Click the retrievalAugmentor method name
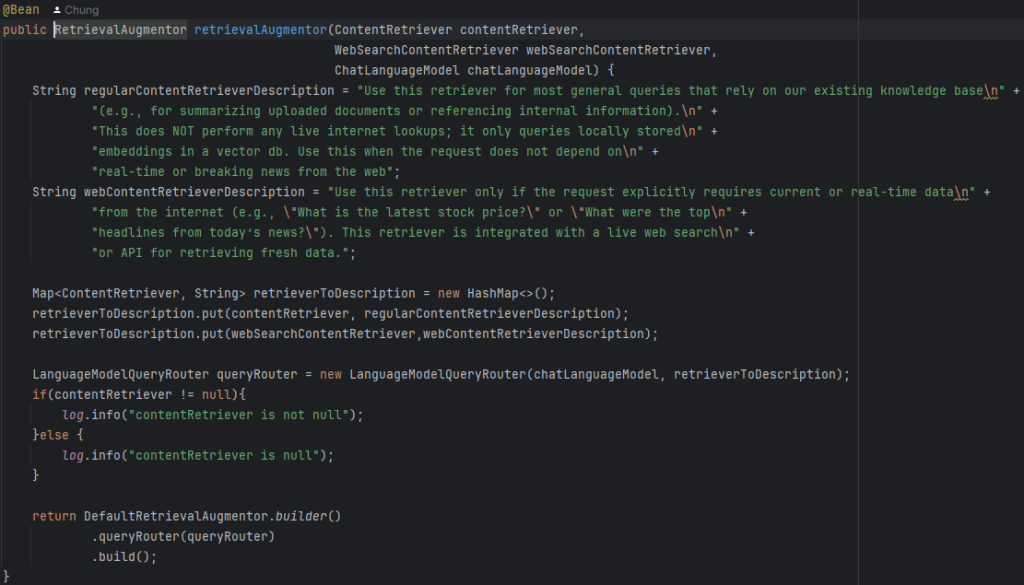The width and height of the screenshot is (1024, 585). [260, 30]
